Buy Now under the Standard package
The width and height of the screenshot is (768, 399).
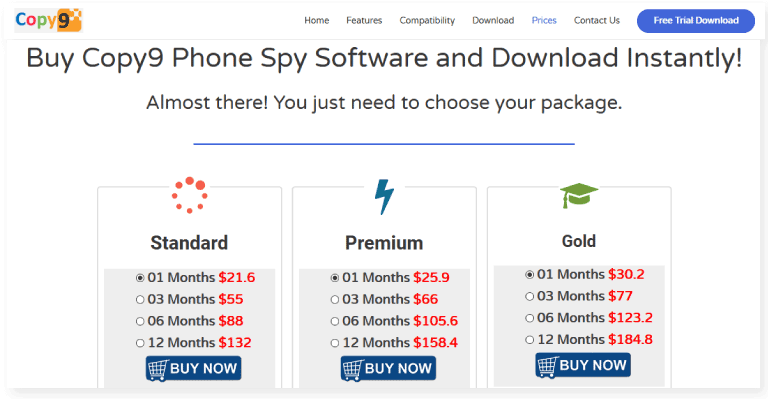193,369
